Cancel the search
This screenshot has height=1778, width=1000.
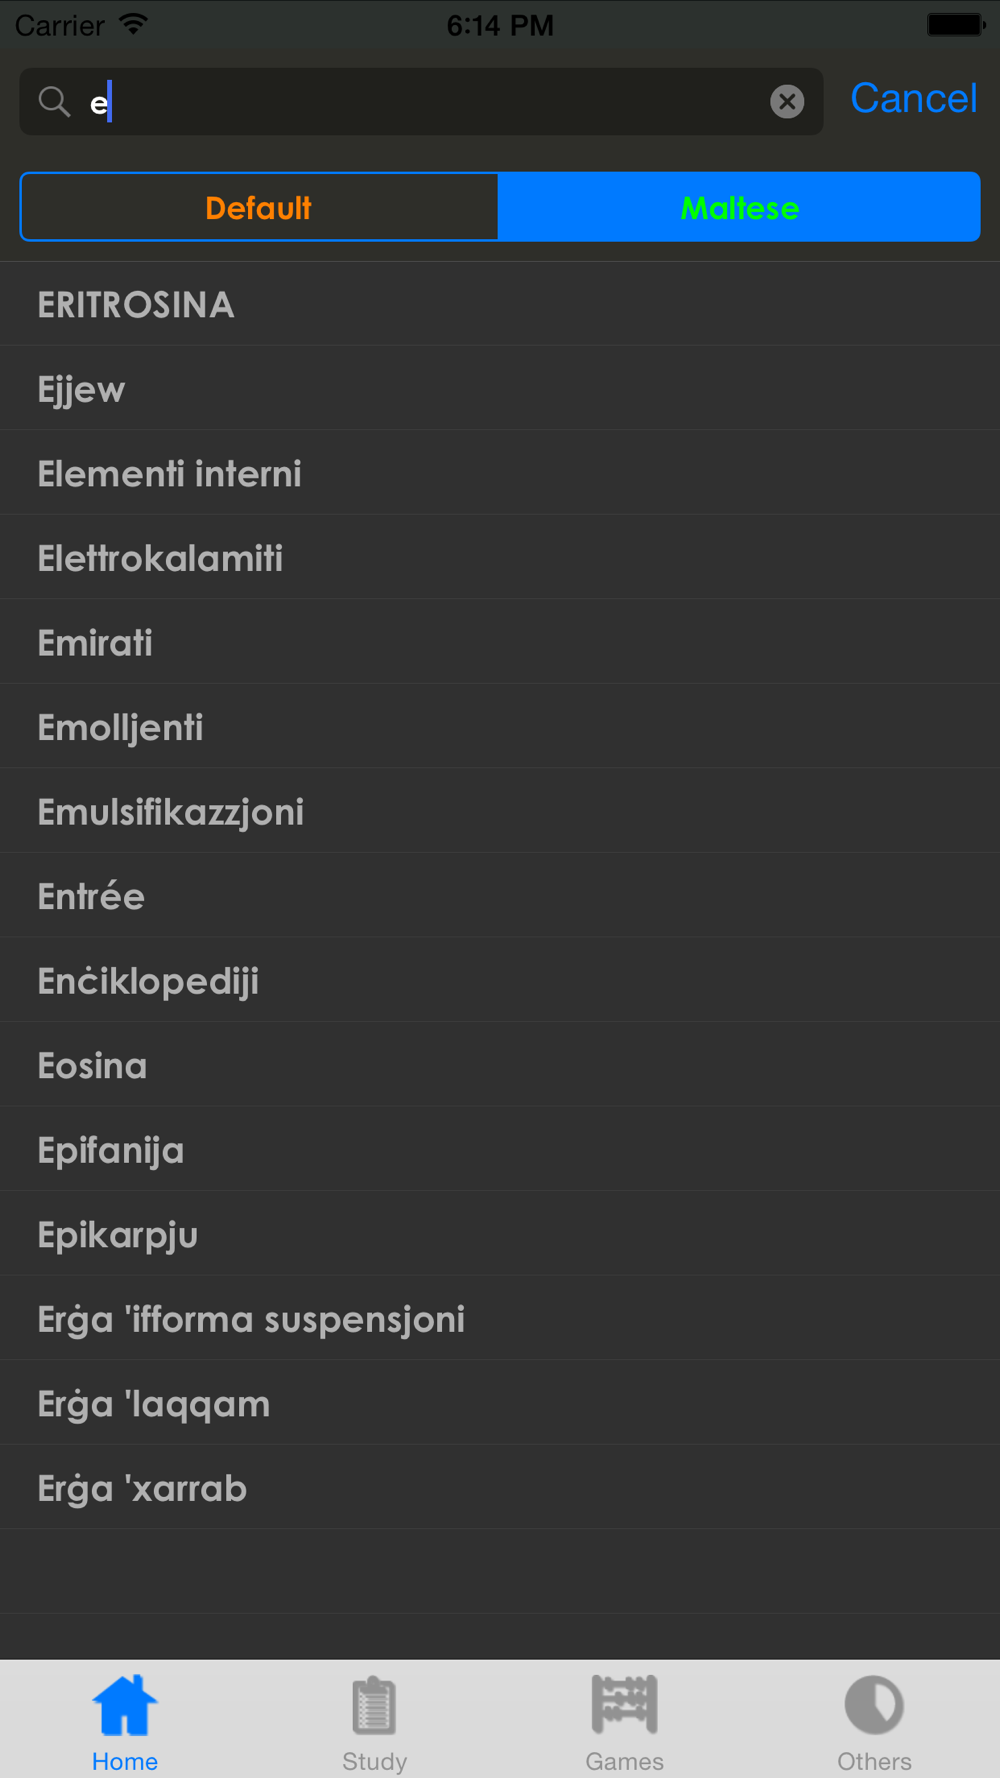pos(913,98)
